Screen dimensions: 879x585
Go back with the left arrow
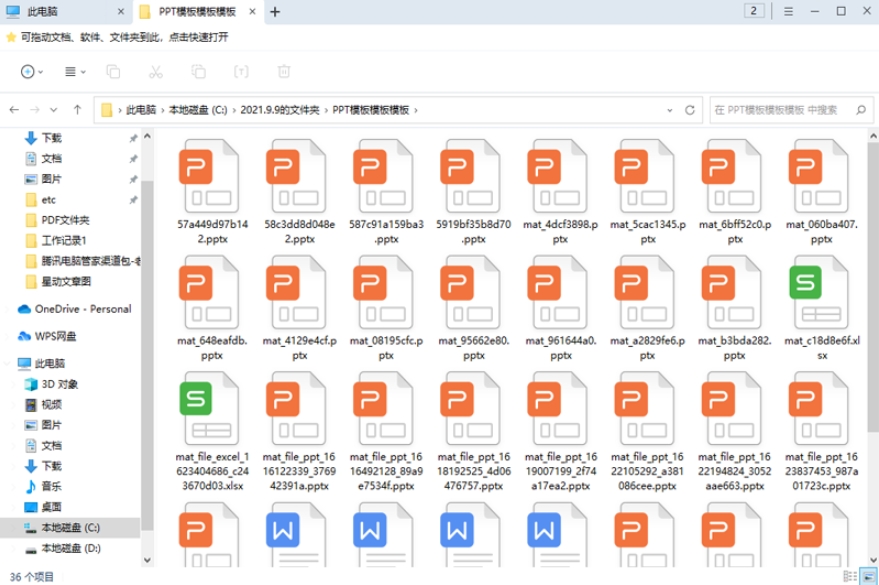click(14, 110)
